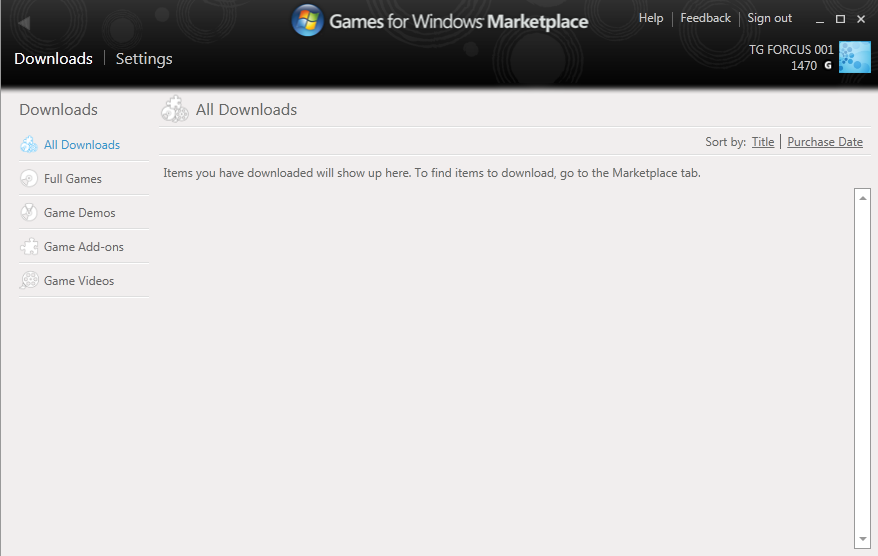Click the 1470 gamerscore value

coord(804,66)
